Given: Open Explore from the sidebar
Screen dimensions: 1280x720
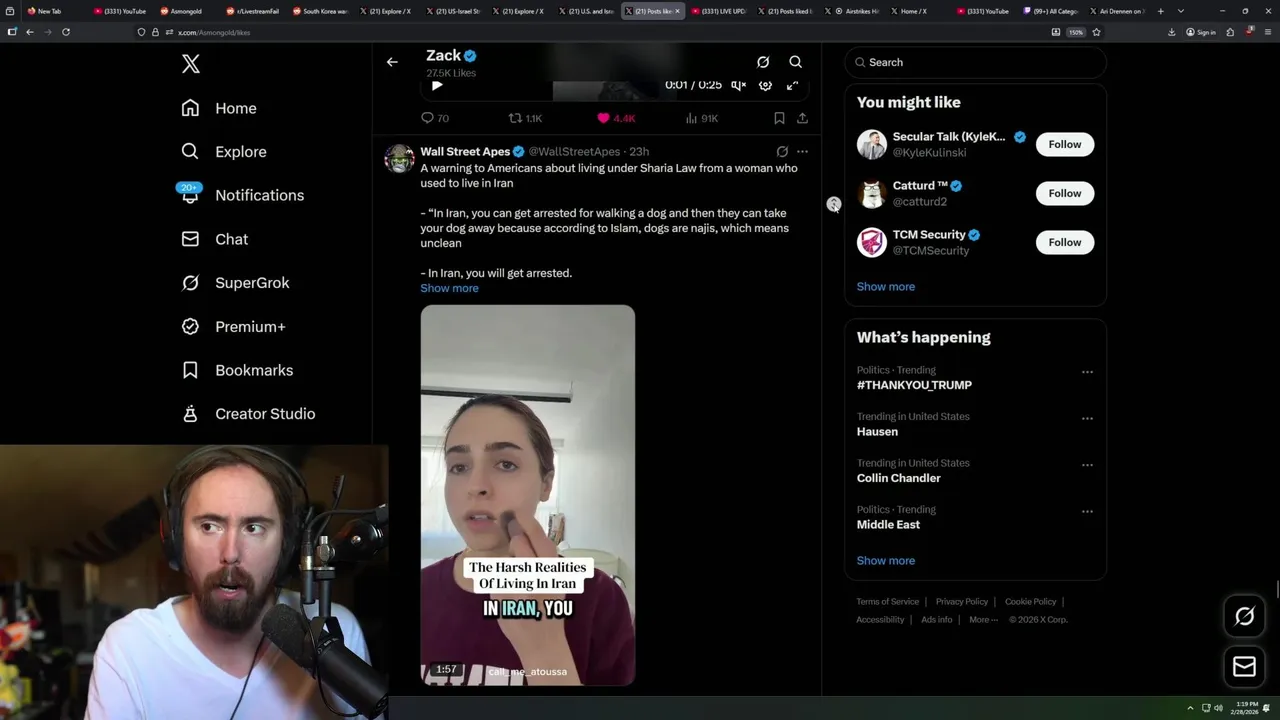Looking at the screenshot, I should click(224, 152).
